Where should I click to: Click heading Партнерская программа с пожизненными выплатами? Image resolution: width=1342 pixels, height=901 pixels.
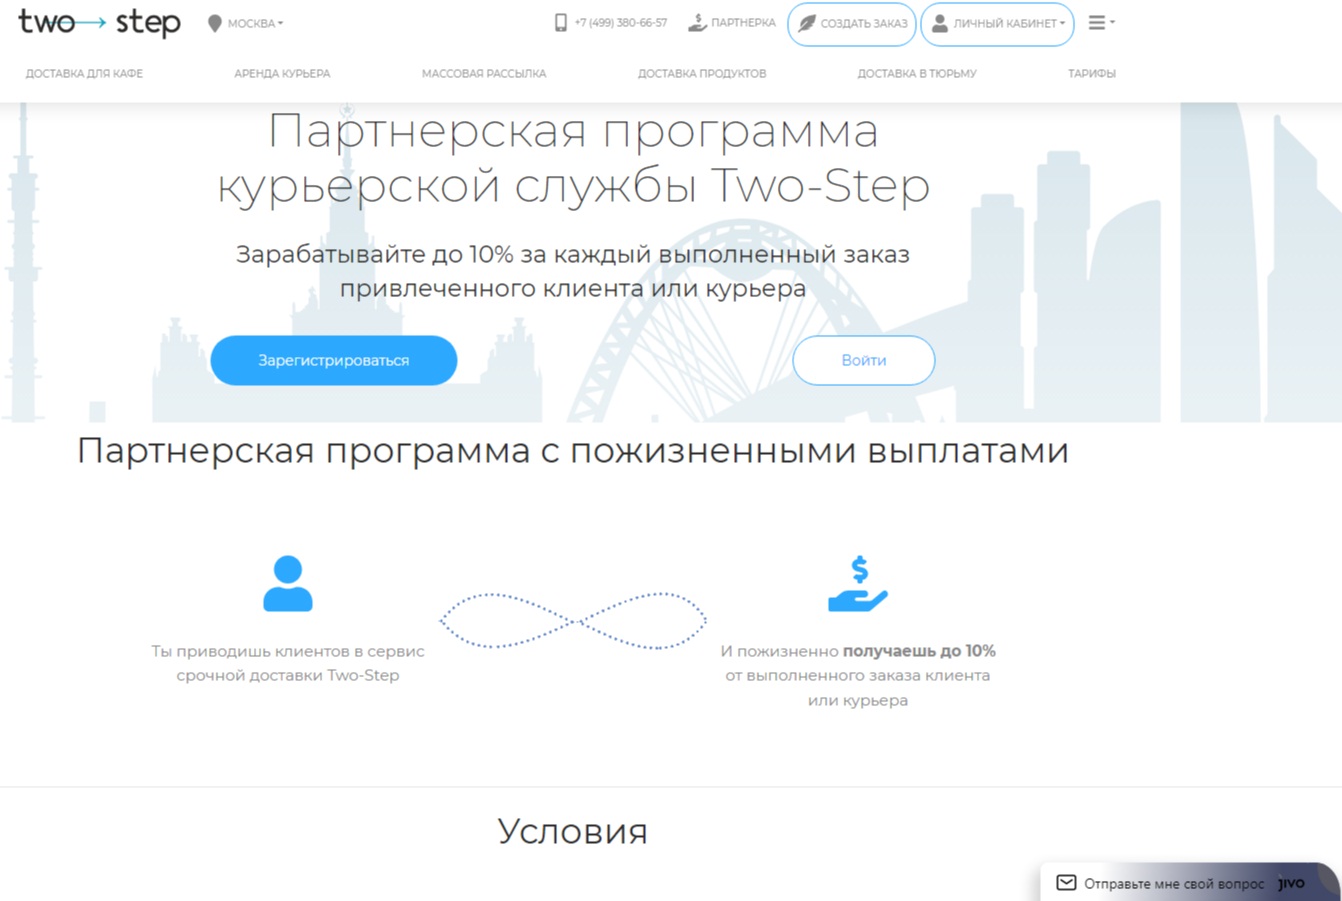click(573, 451)
